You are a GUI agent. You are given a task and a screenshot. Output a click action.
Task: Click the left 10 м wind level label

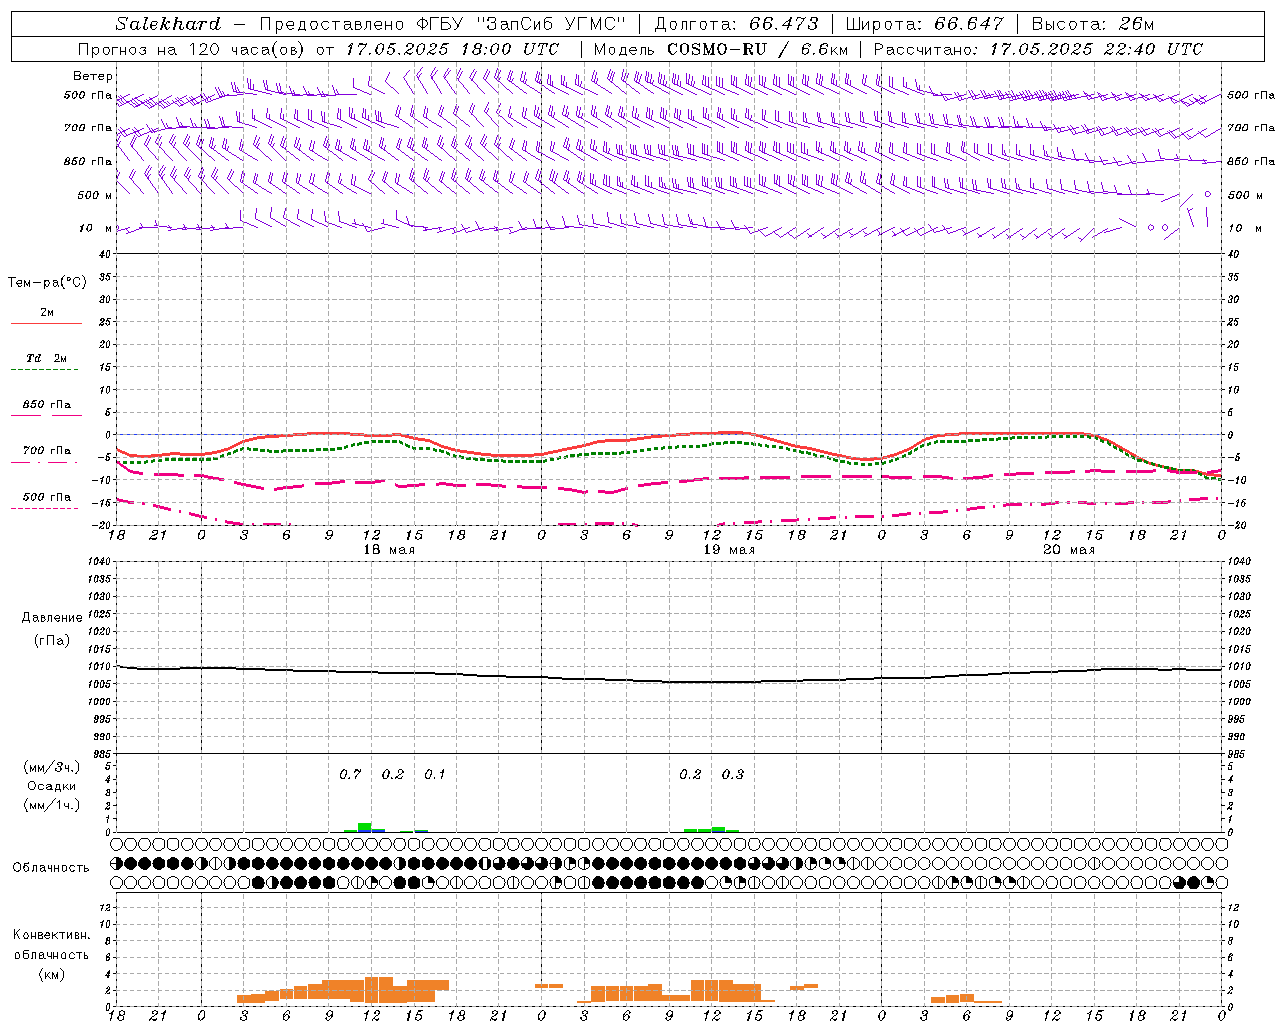pyautogui.click(x=96, y=228)
